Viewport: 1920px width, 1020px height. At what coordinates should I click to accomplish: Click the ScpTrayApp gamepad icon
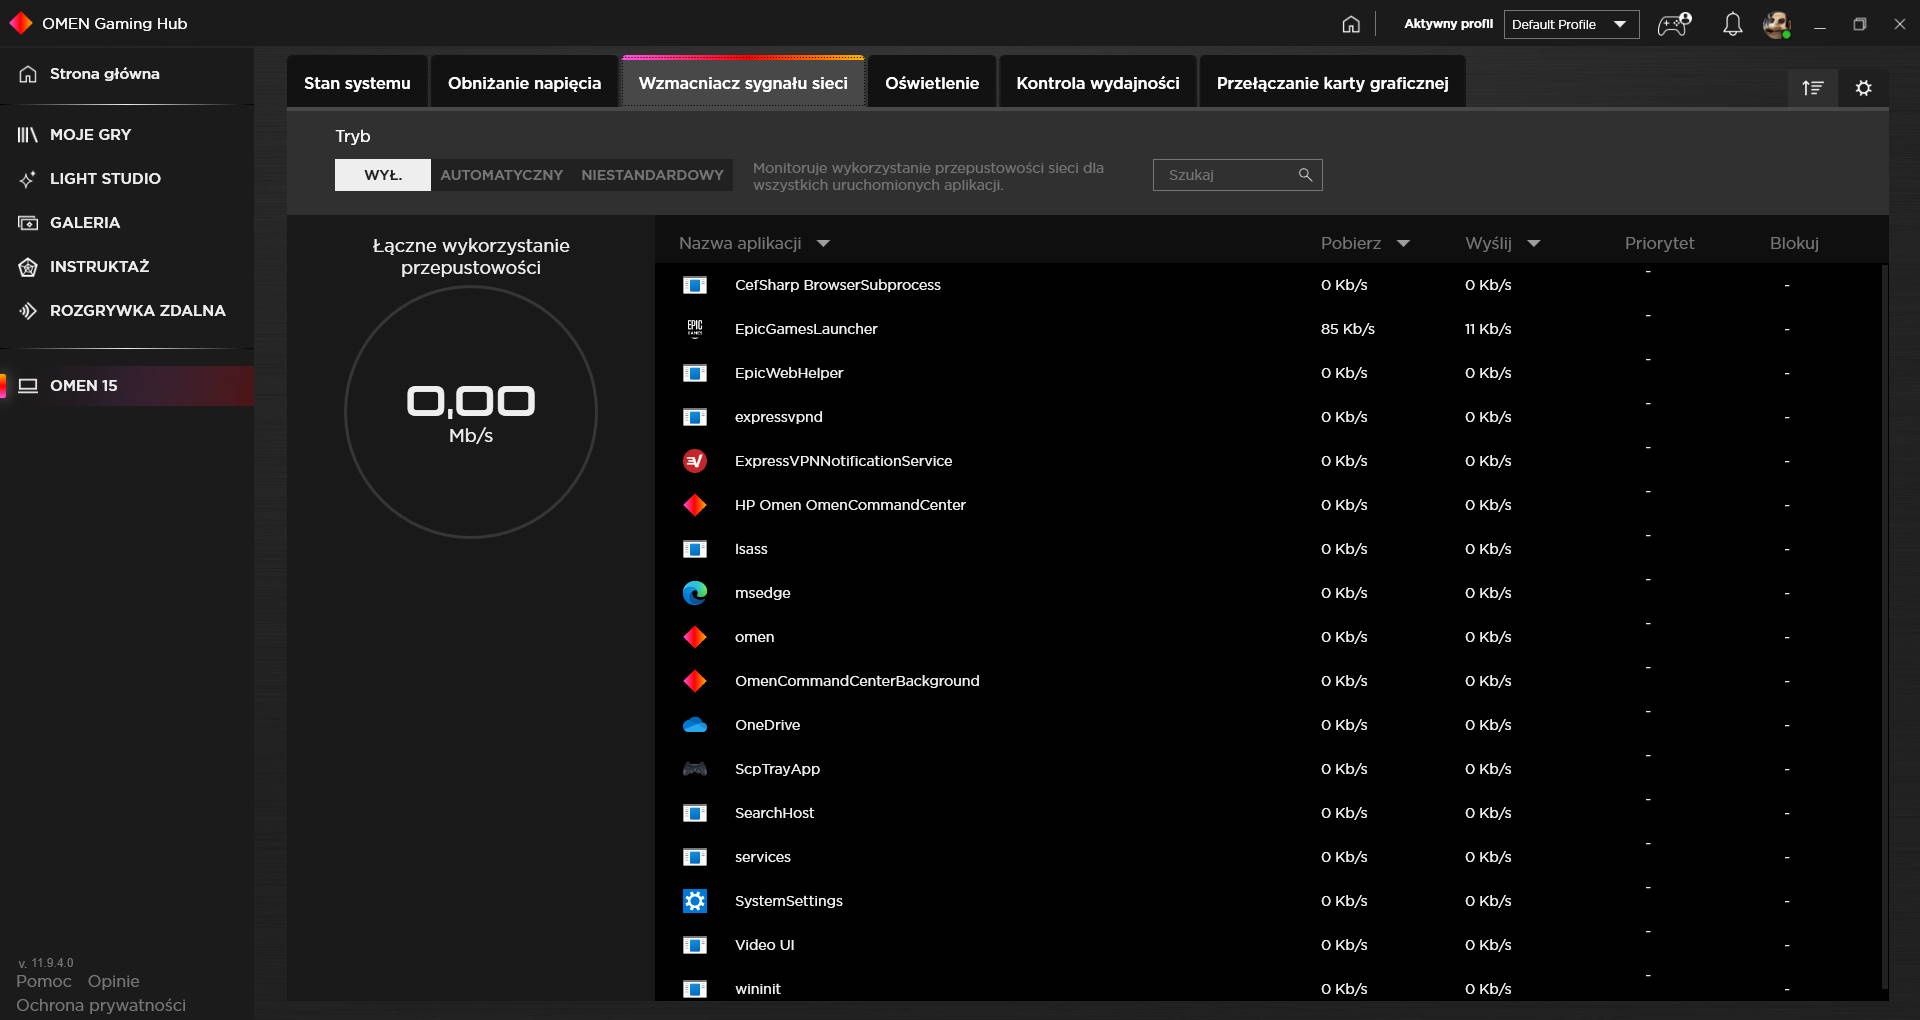tap(695, 769)
